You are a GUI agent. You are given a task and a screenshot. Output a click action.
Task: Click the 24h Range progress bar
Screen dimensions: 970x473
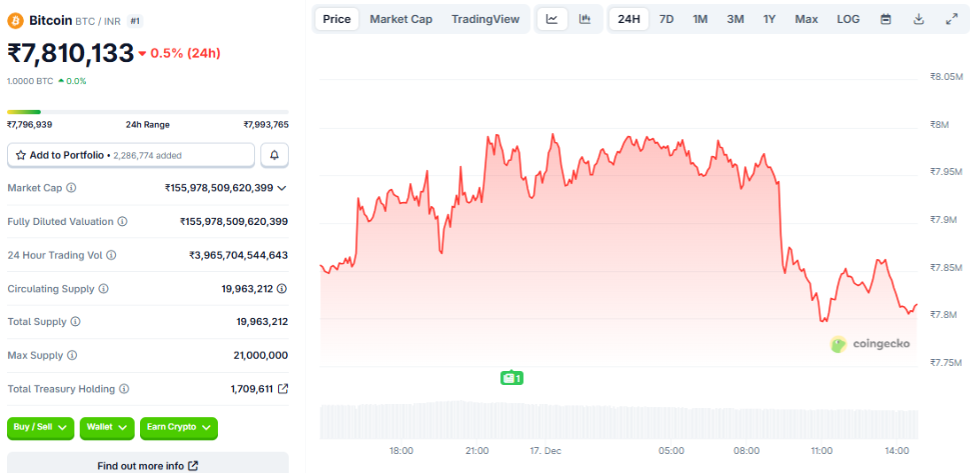tap(148, 112)
